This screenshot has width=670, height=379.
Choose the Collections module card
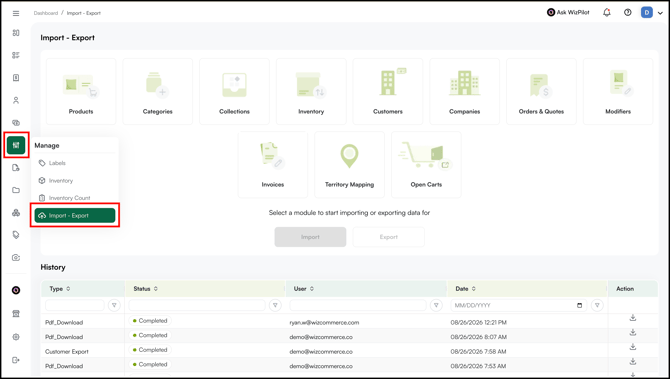(235, 91)
